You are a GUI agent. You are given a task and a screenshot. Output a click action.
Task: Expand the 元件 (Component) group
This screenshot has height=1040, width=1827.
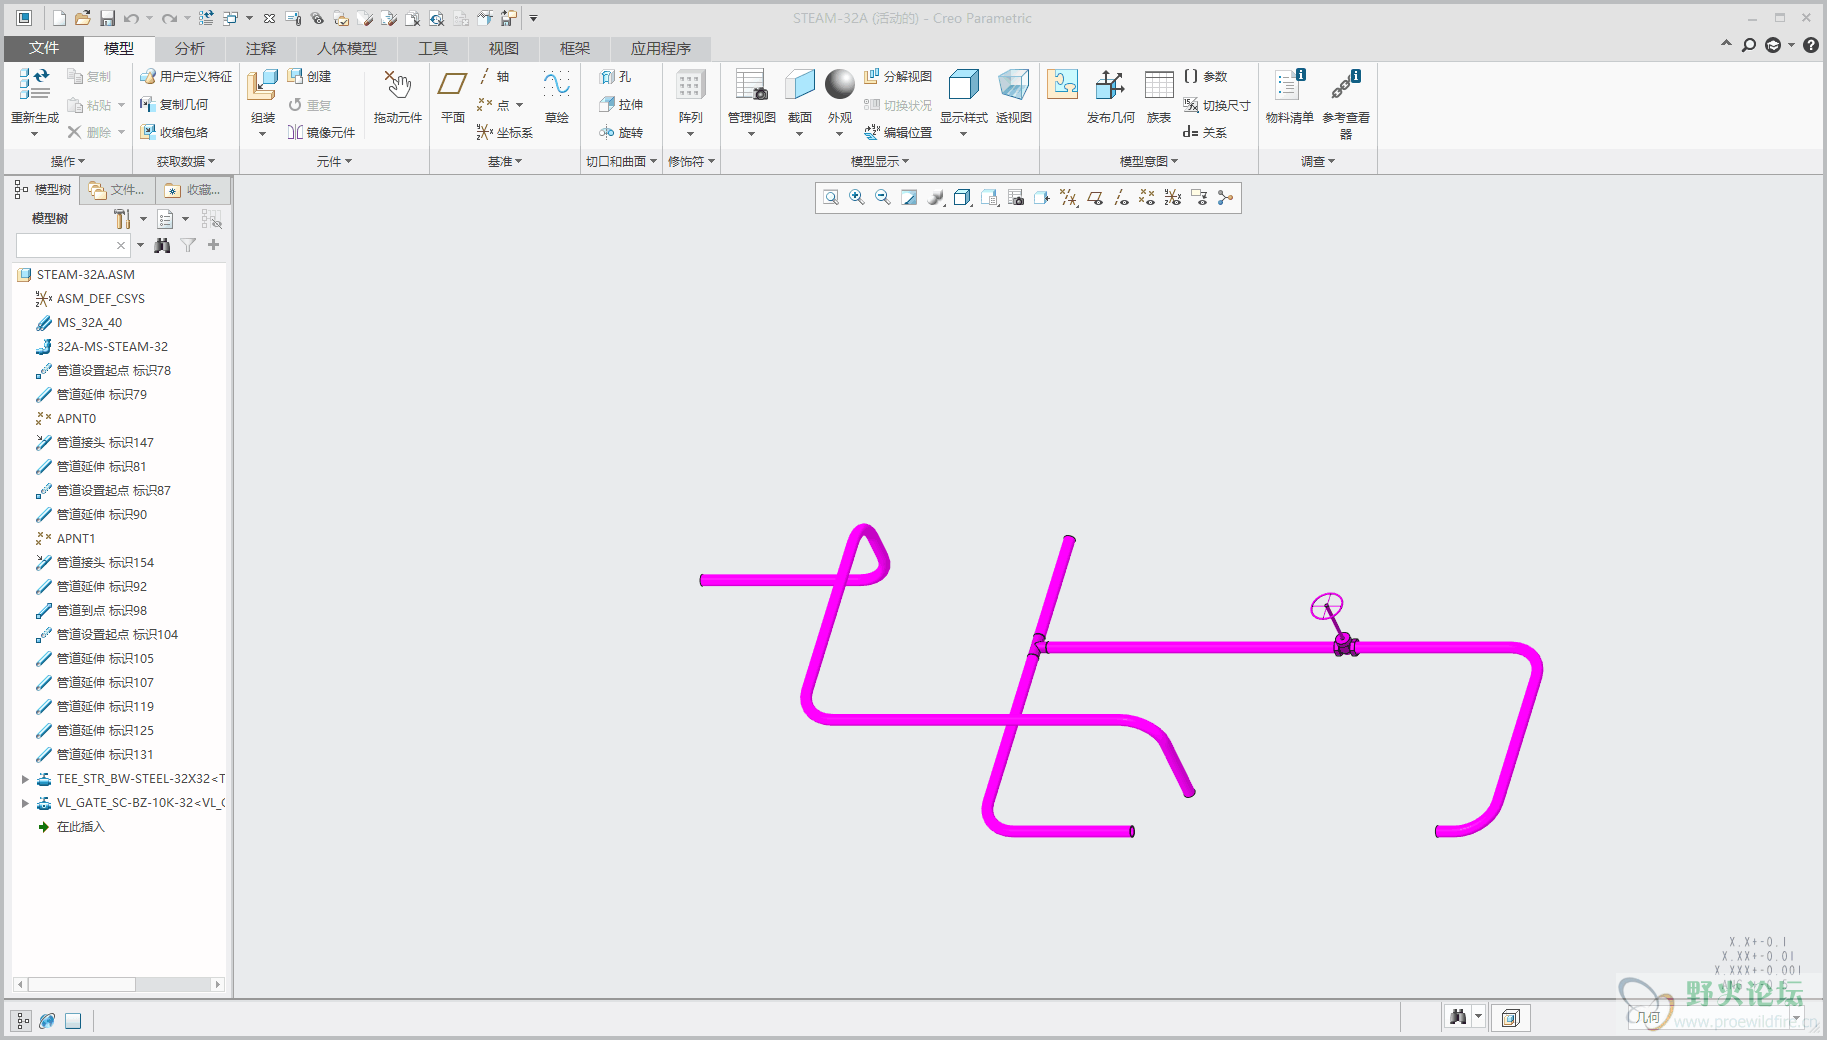[334, 161]
